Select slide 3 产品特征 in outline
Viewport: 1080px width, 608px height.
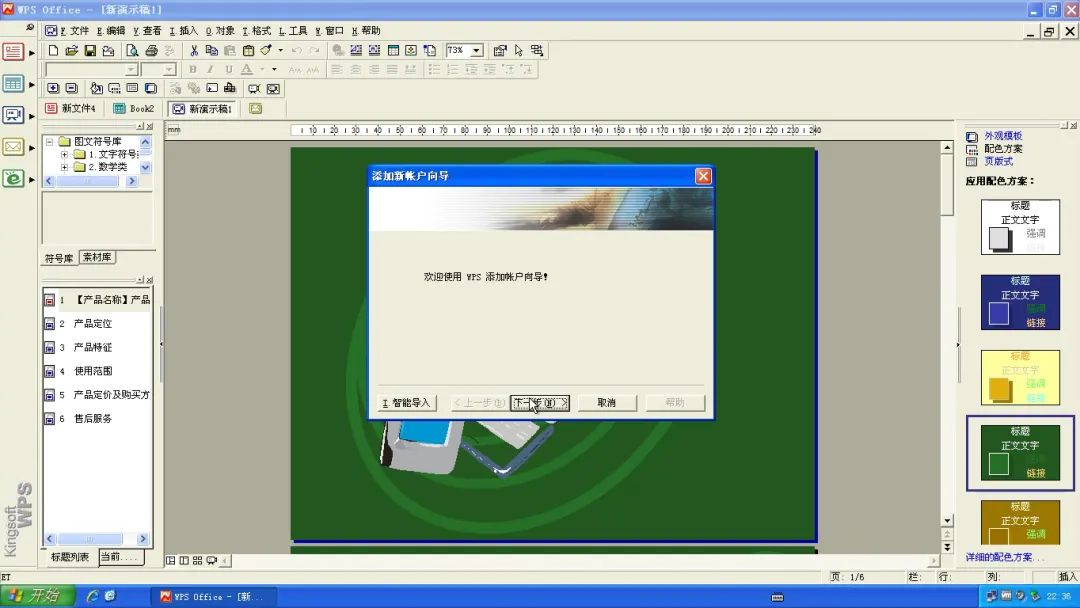(x=92, y=347)
